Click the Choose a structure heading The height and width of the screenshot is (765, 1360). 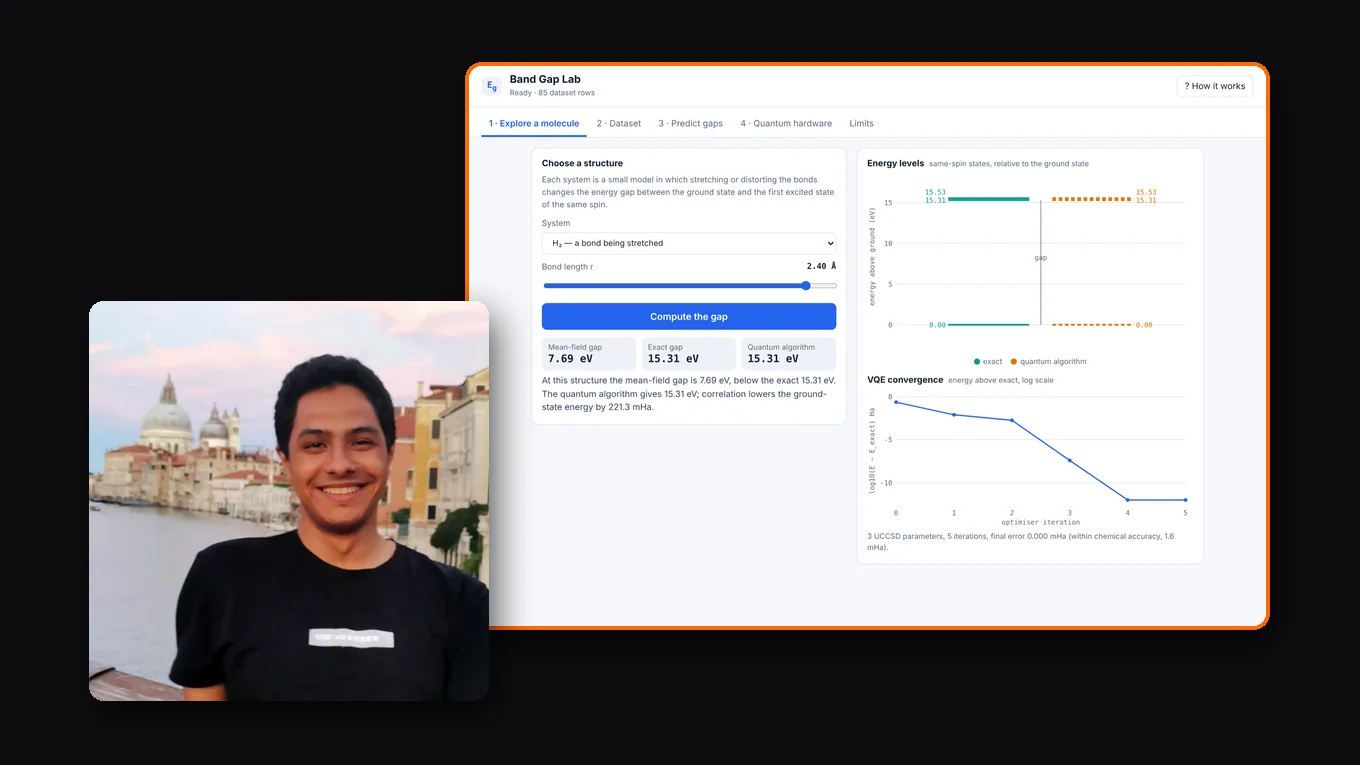click(582, 163)
